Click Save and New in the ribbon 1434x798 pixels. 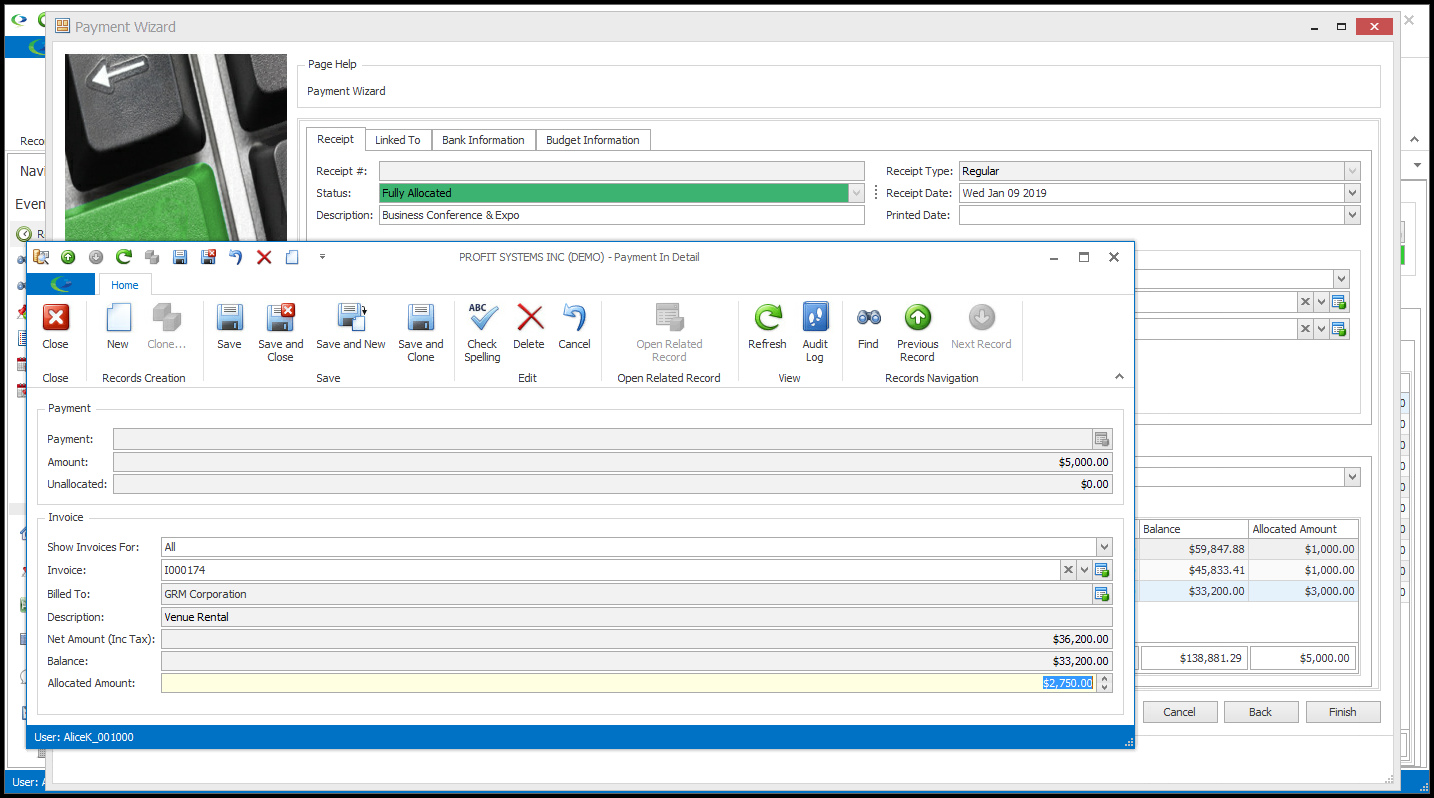[350, 327]
